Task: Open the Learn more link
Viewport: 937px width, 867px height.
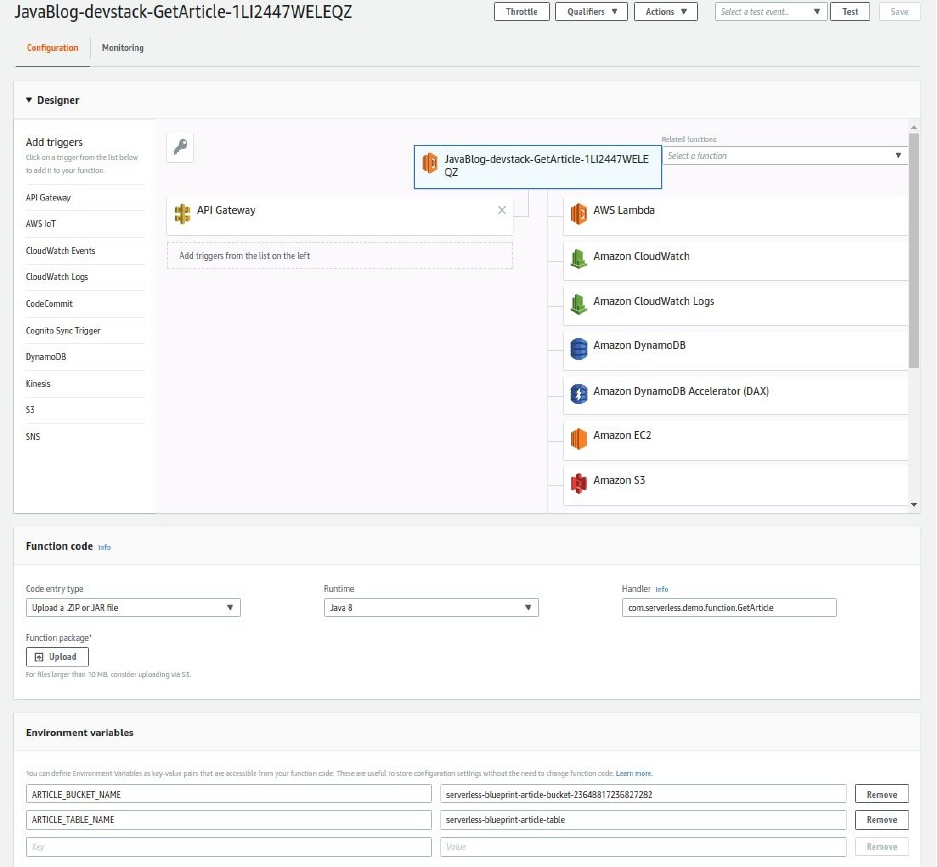Action: click(x=634, y=773)
